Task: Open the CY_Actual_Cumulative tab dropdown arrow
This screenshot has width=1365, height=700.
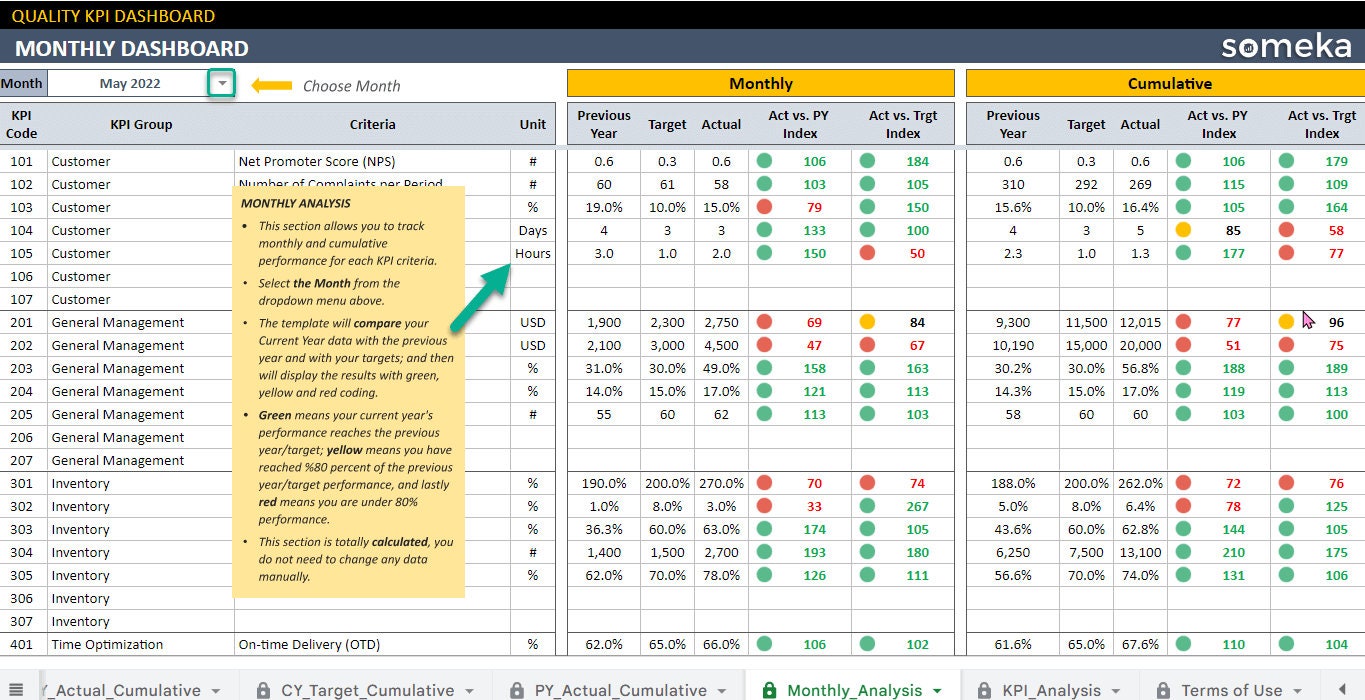Action: pos(215,690)
